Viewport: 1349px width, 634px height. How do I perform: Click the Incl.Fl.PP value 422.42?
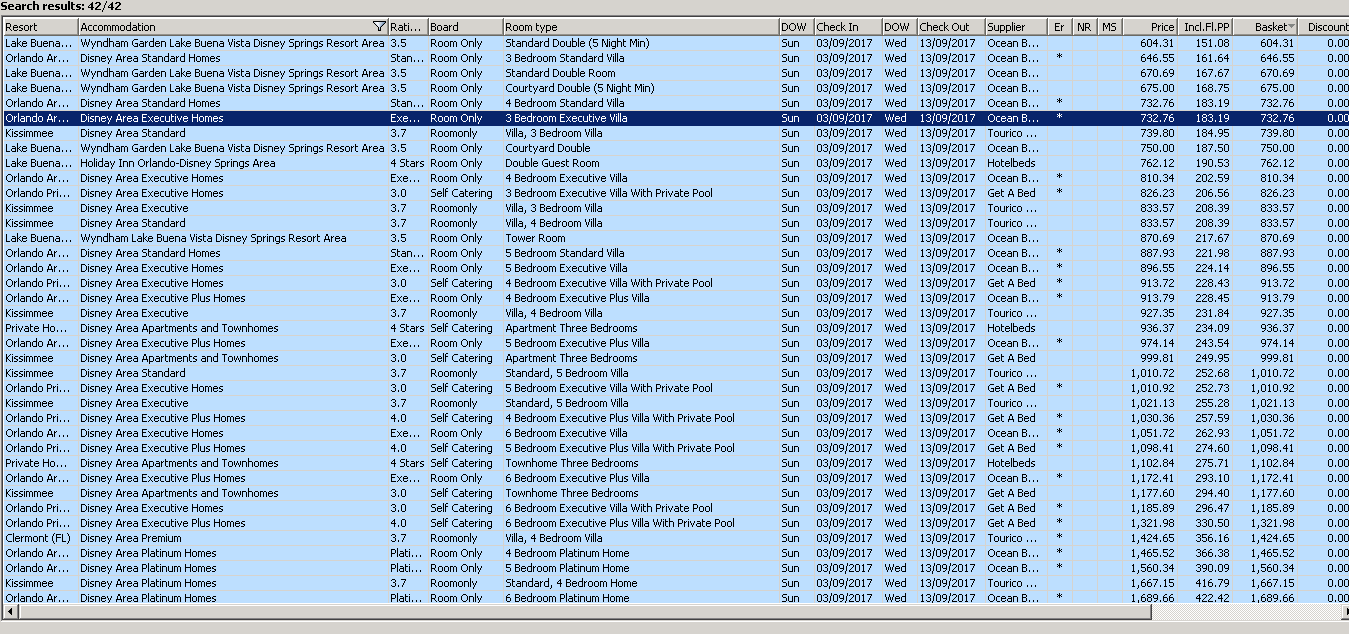point(1214,598)
